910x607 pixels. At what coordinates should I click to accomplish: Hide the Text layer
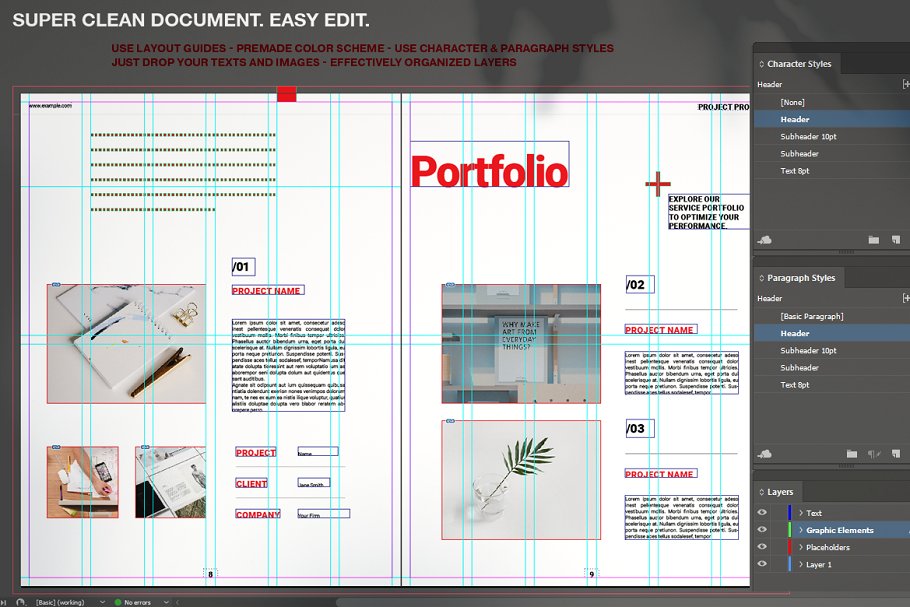(762, 513)
